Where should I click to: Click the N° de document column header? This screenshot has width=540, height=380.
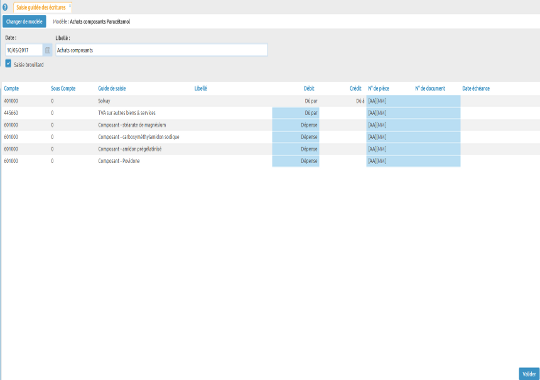point(430,89)
